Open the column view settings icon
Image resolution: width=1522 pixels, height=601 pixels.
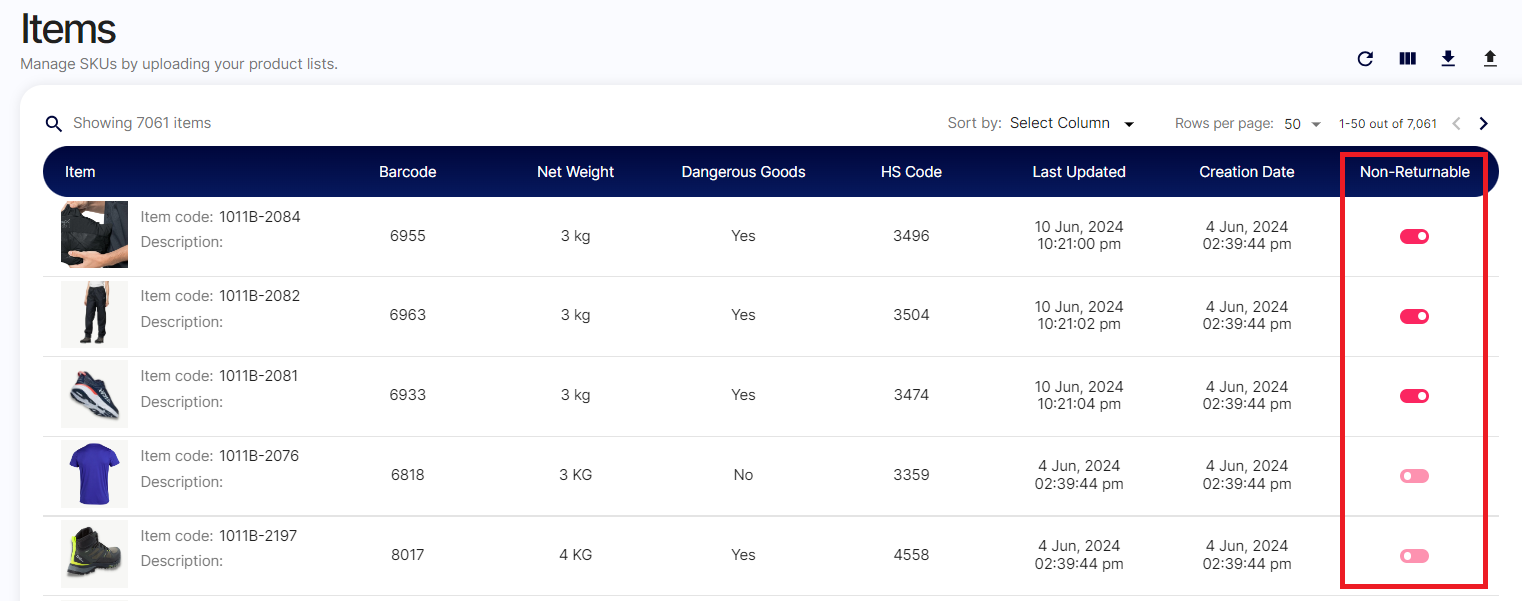[x=1407, y=59]
